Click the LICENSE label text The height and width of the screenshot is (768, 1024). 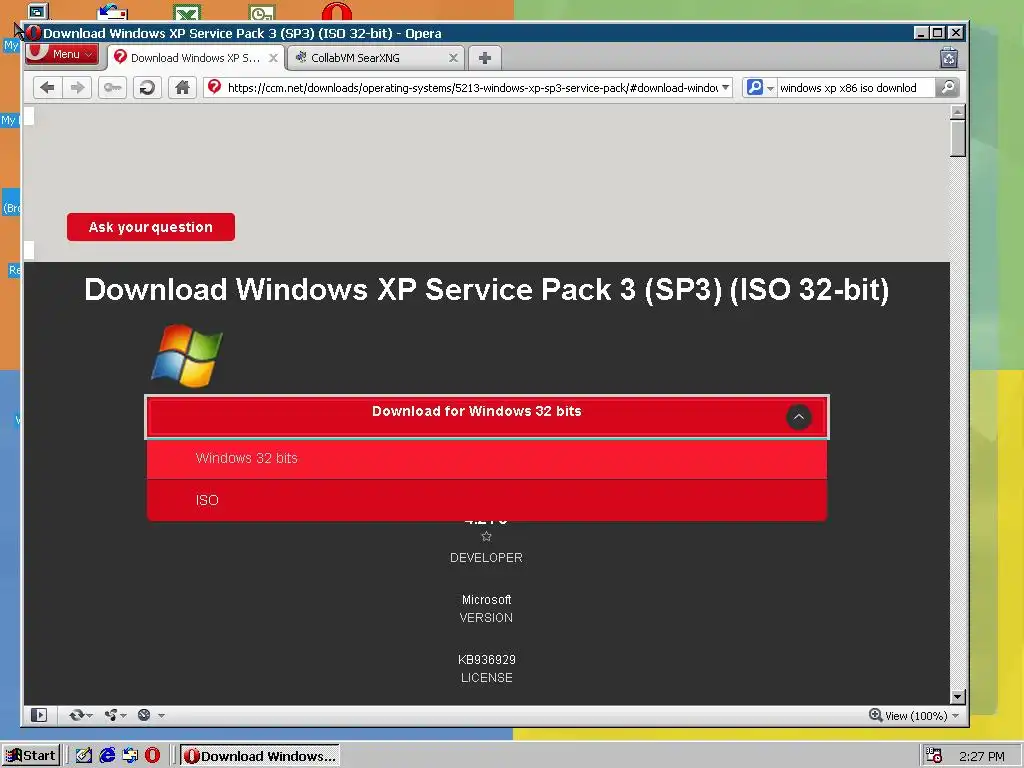click(x=487, y=678)
